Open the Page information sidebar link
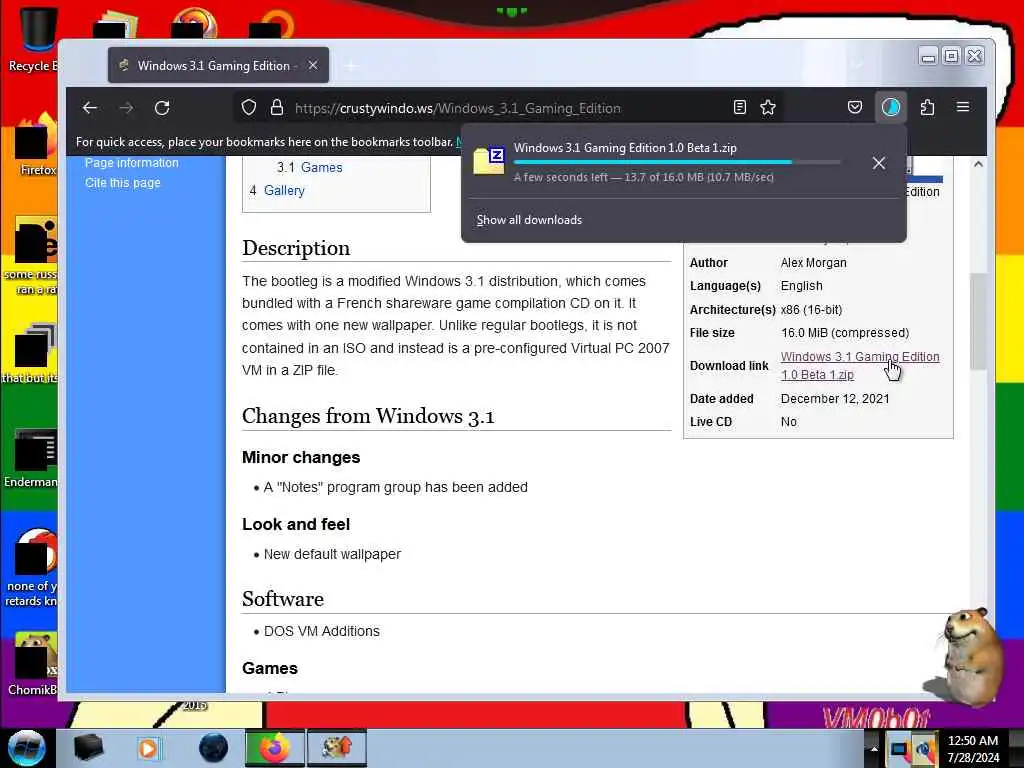The width and height of the screenshot is (1024, 768). [x=131, y=163]
